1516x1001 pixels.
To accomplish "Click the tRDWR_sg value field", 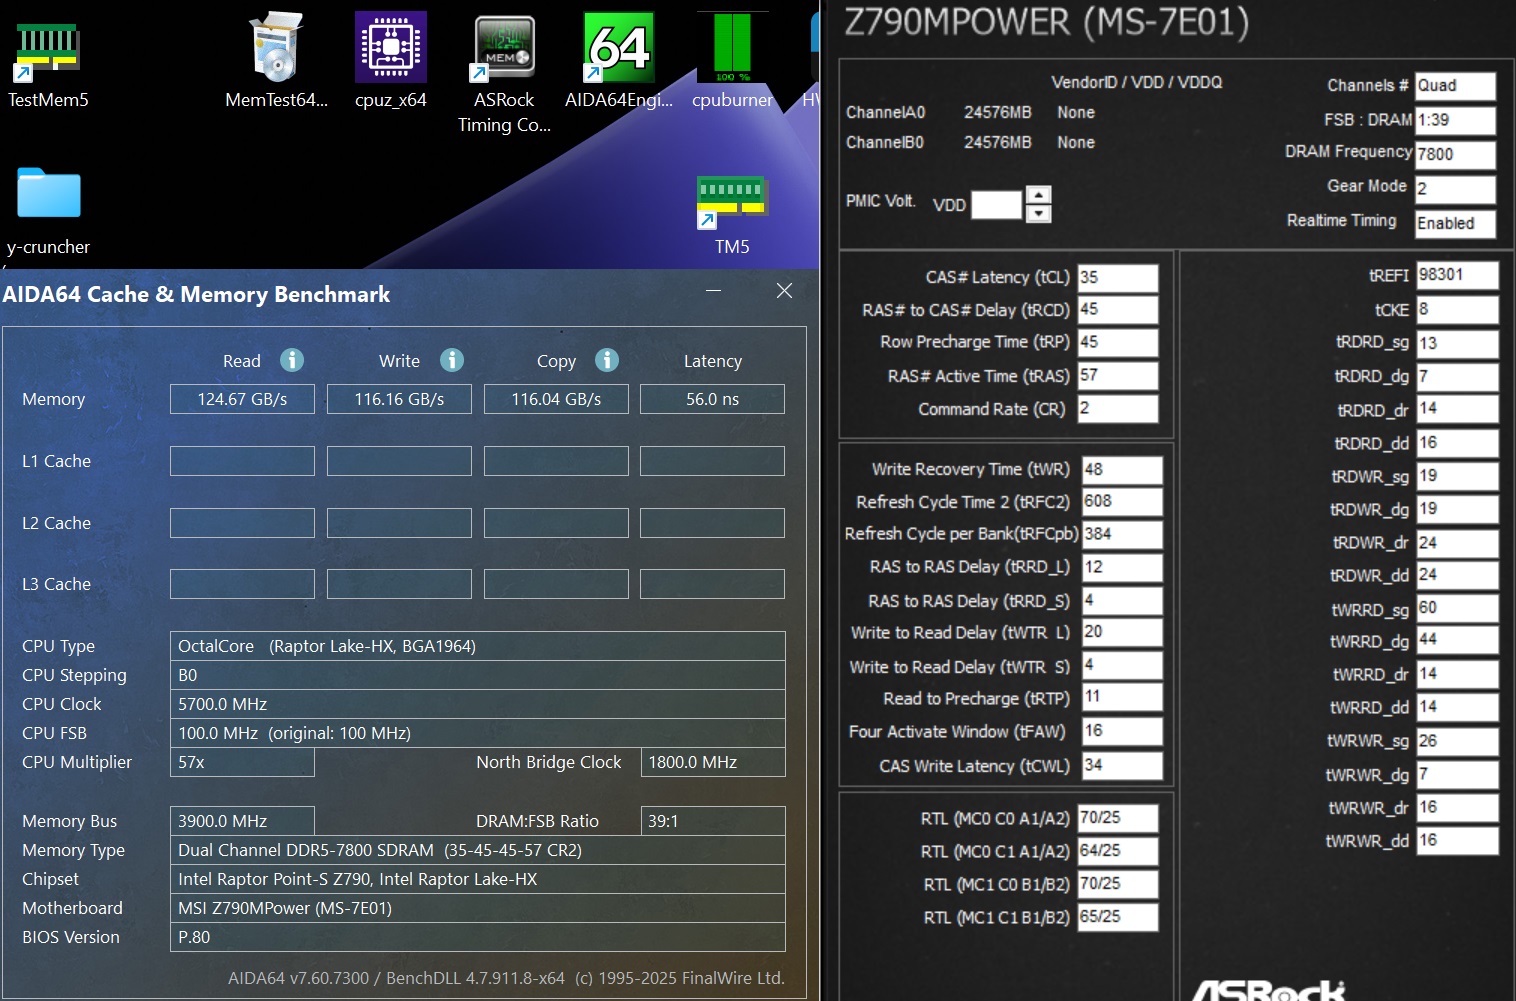I will [1458, 476].
